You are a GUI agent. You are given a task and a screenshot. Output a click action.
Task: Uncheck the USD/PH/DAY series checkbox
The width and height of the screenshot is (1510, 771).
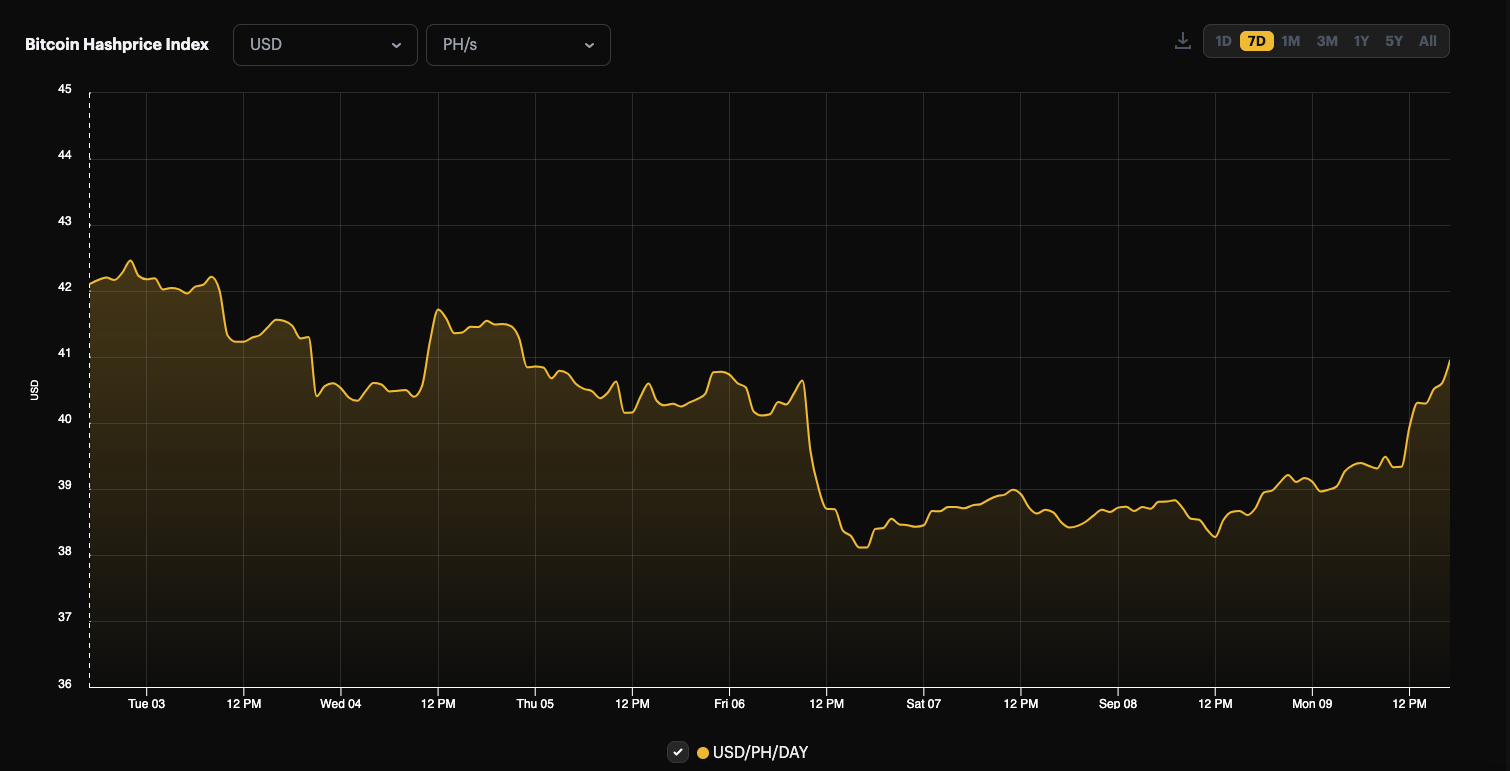pyautogui.click(x=678, y=752)
